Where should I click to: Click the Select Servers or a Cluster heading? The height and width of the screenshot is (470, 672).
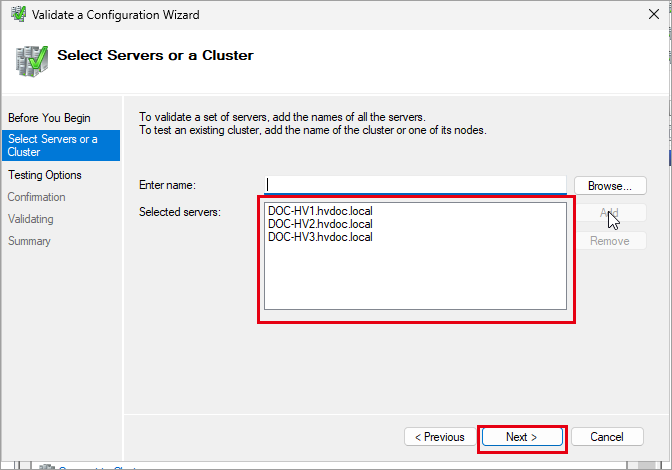(x=155, y=55)
